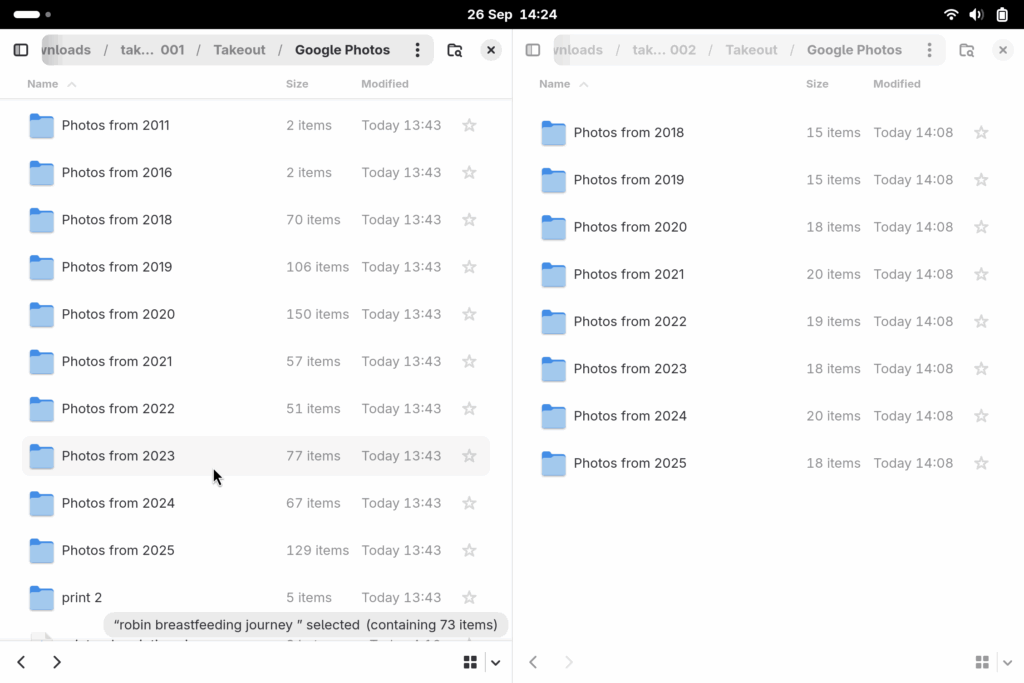Open search in right pane toolbar
This screenshot has width=1024, height=683.
[x=966, y=50]
